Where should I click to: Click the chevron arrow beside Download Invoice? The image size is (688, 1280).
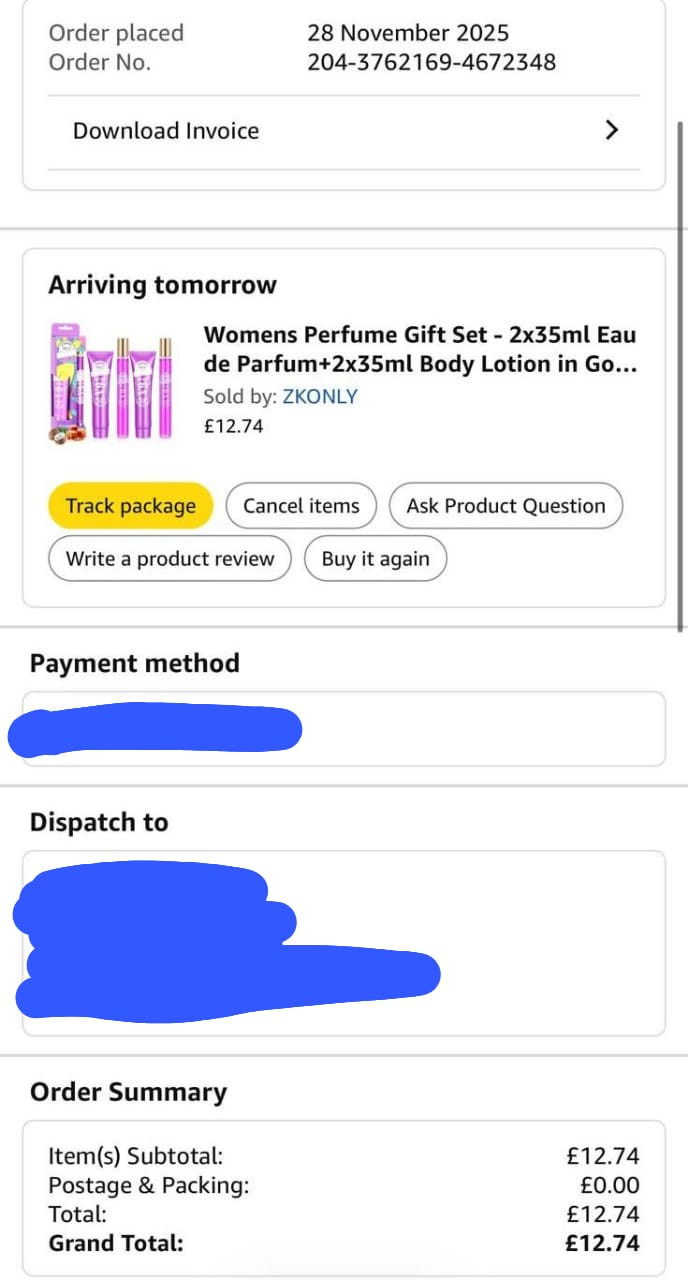(613, 131)
